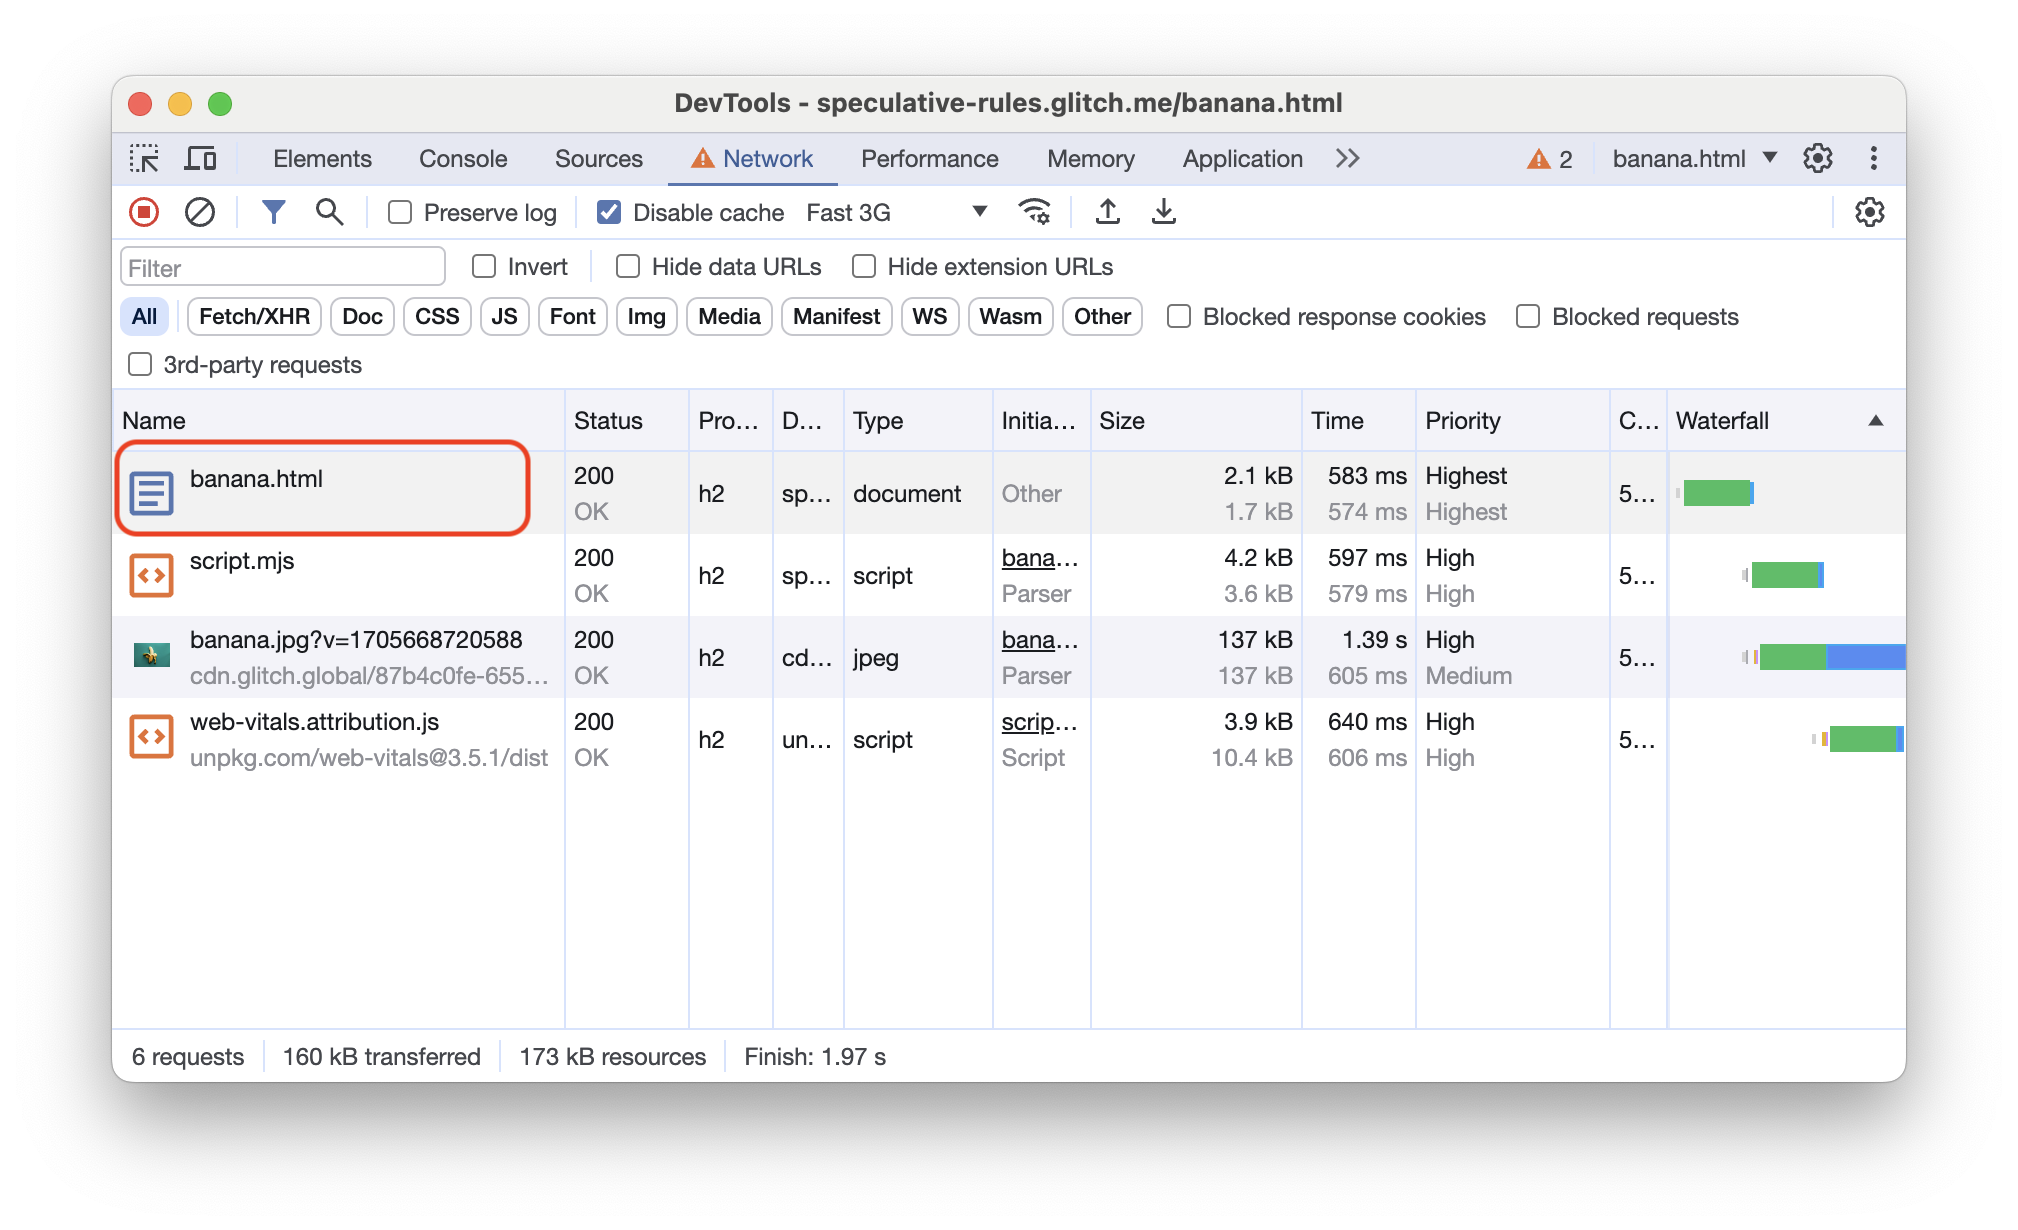Click the Filter input field
This screenshot has width=2018, height=1230.
coord(284,267)
